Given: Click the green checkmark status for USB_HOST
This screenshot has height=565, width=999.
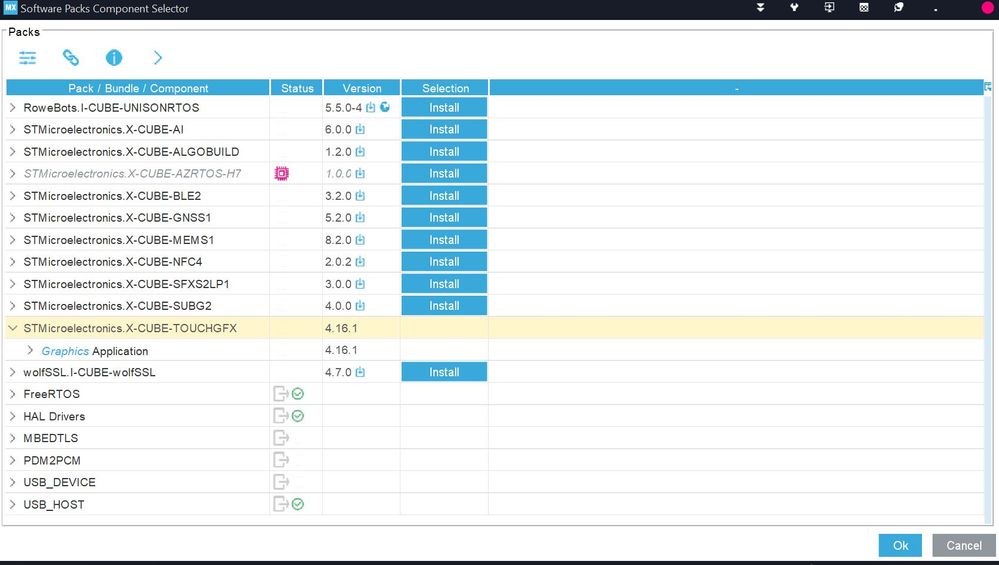Looking at the screenshot, I should 298,504.
